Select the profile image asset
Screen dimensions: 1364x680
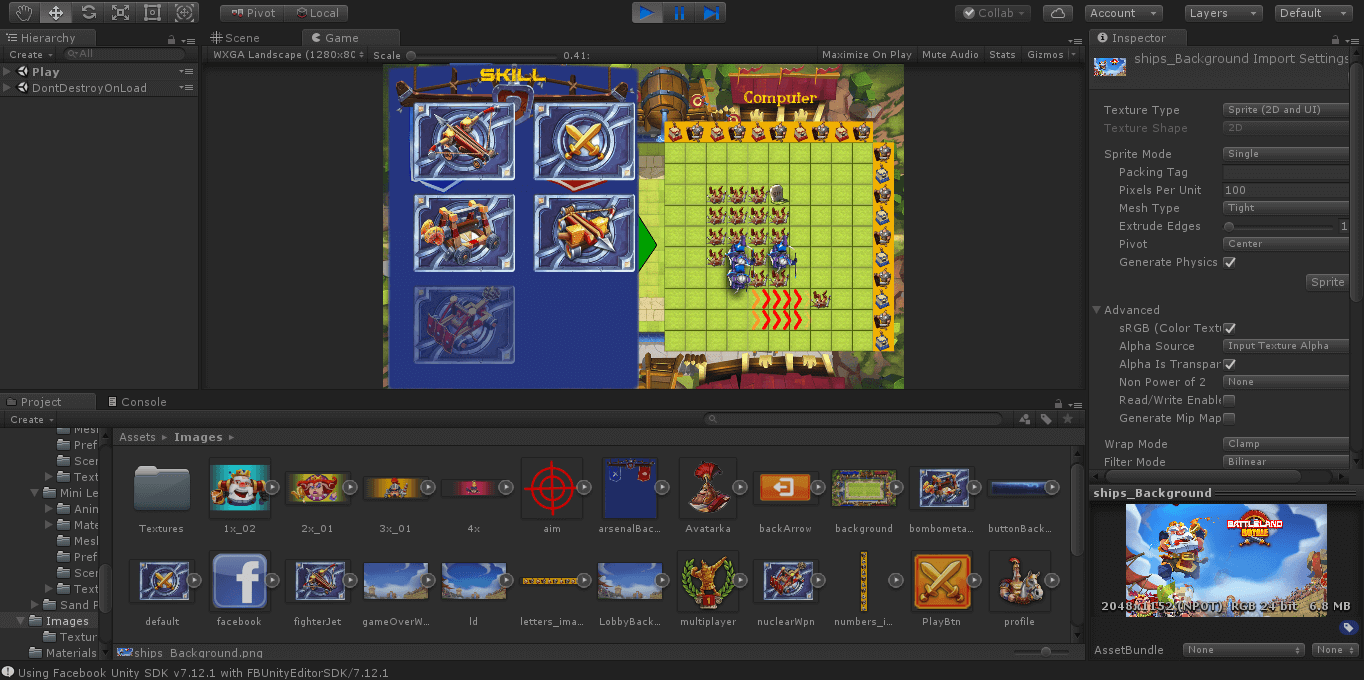[x=1020, y=580]
